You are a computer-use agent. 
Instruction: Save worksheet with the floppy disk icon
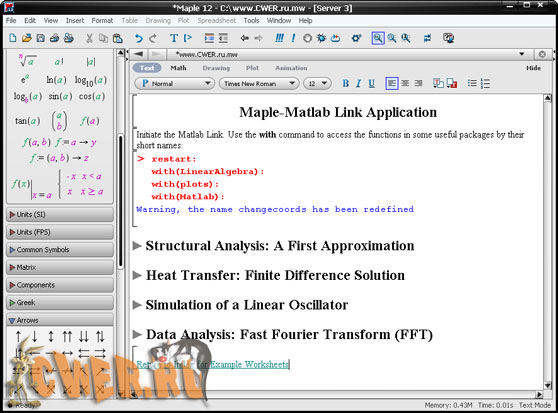pos(41,38)
